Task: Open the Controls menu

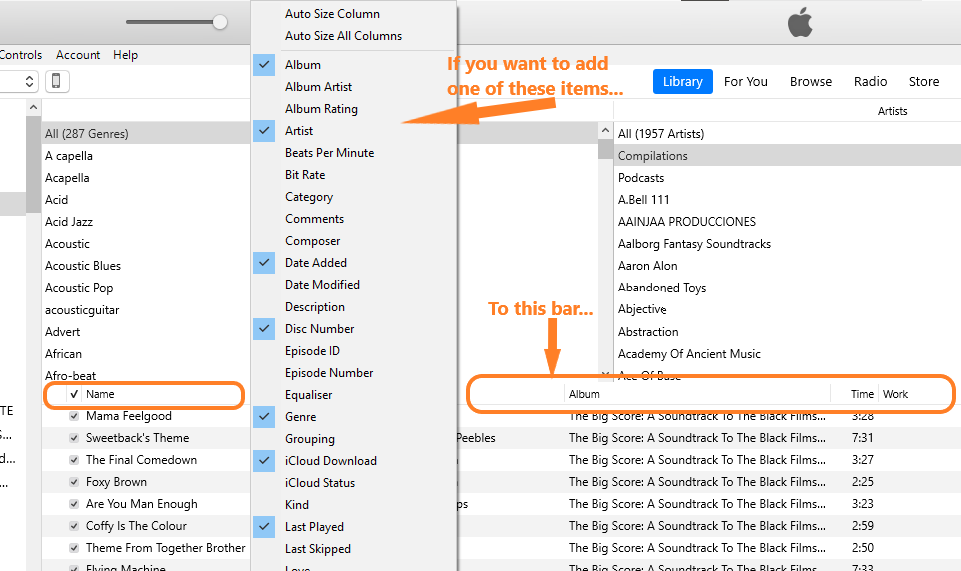Action: [x=21, y=55]
